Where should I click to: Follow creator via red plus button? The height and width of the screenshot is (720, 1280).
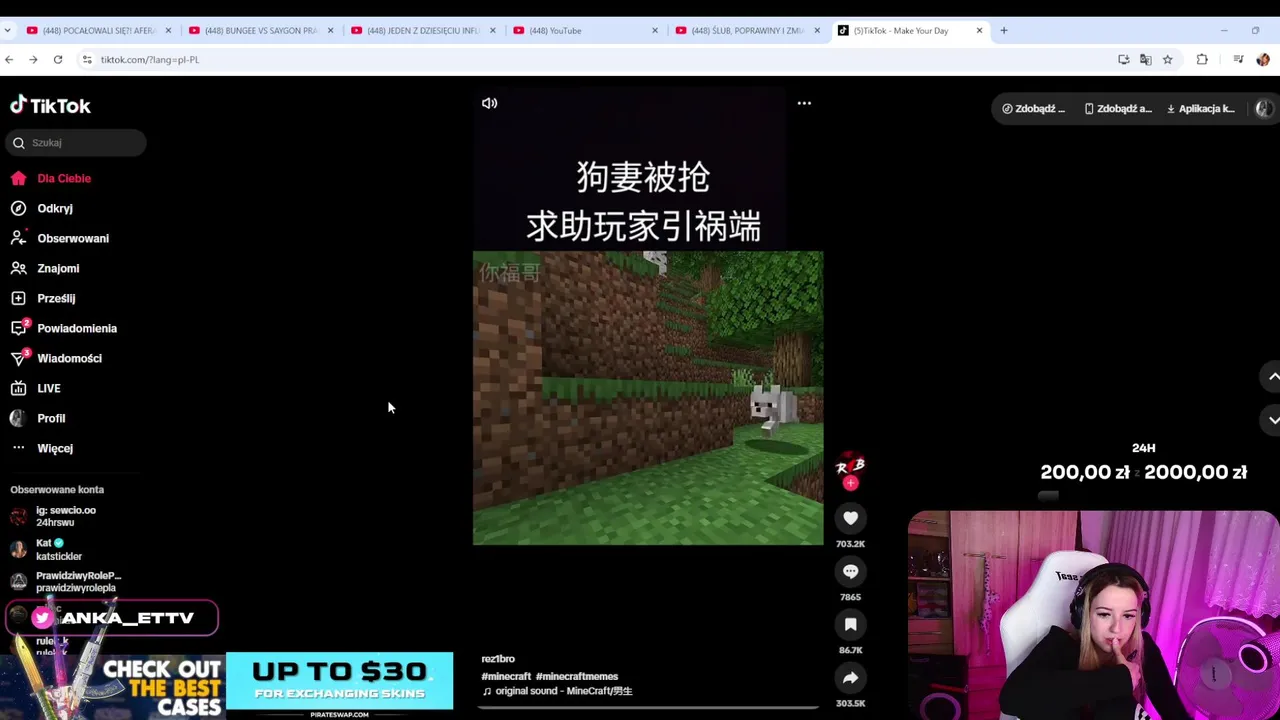[x=850, y=483]
